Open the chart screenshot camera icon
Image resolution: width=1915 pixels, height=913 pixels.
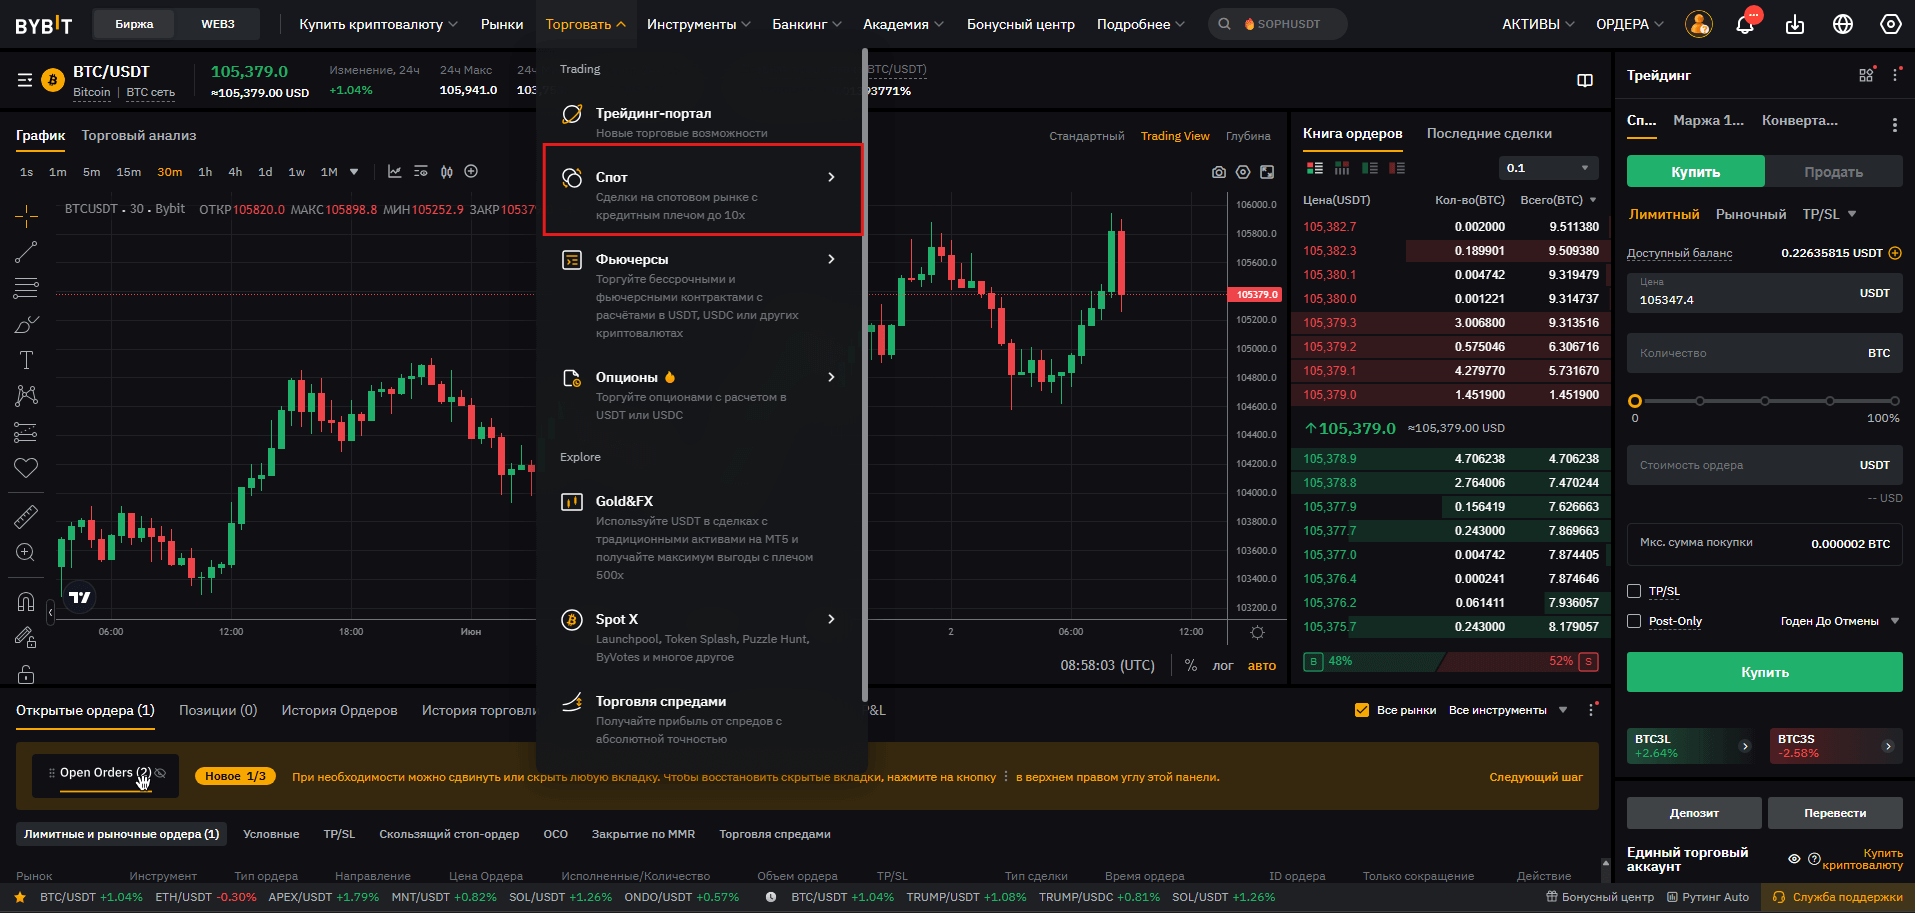pos(1218,172)
